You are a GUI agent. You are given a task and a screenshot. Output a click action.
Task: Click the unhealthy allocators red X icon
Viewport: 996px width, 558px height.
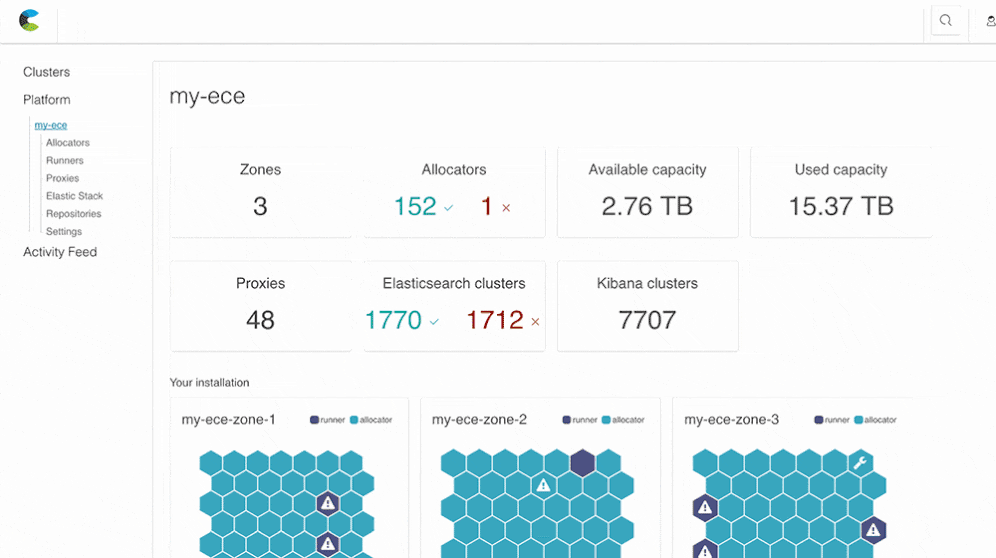(506, 208)
